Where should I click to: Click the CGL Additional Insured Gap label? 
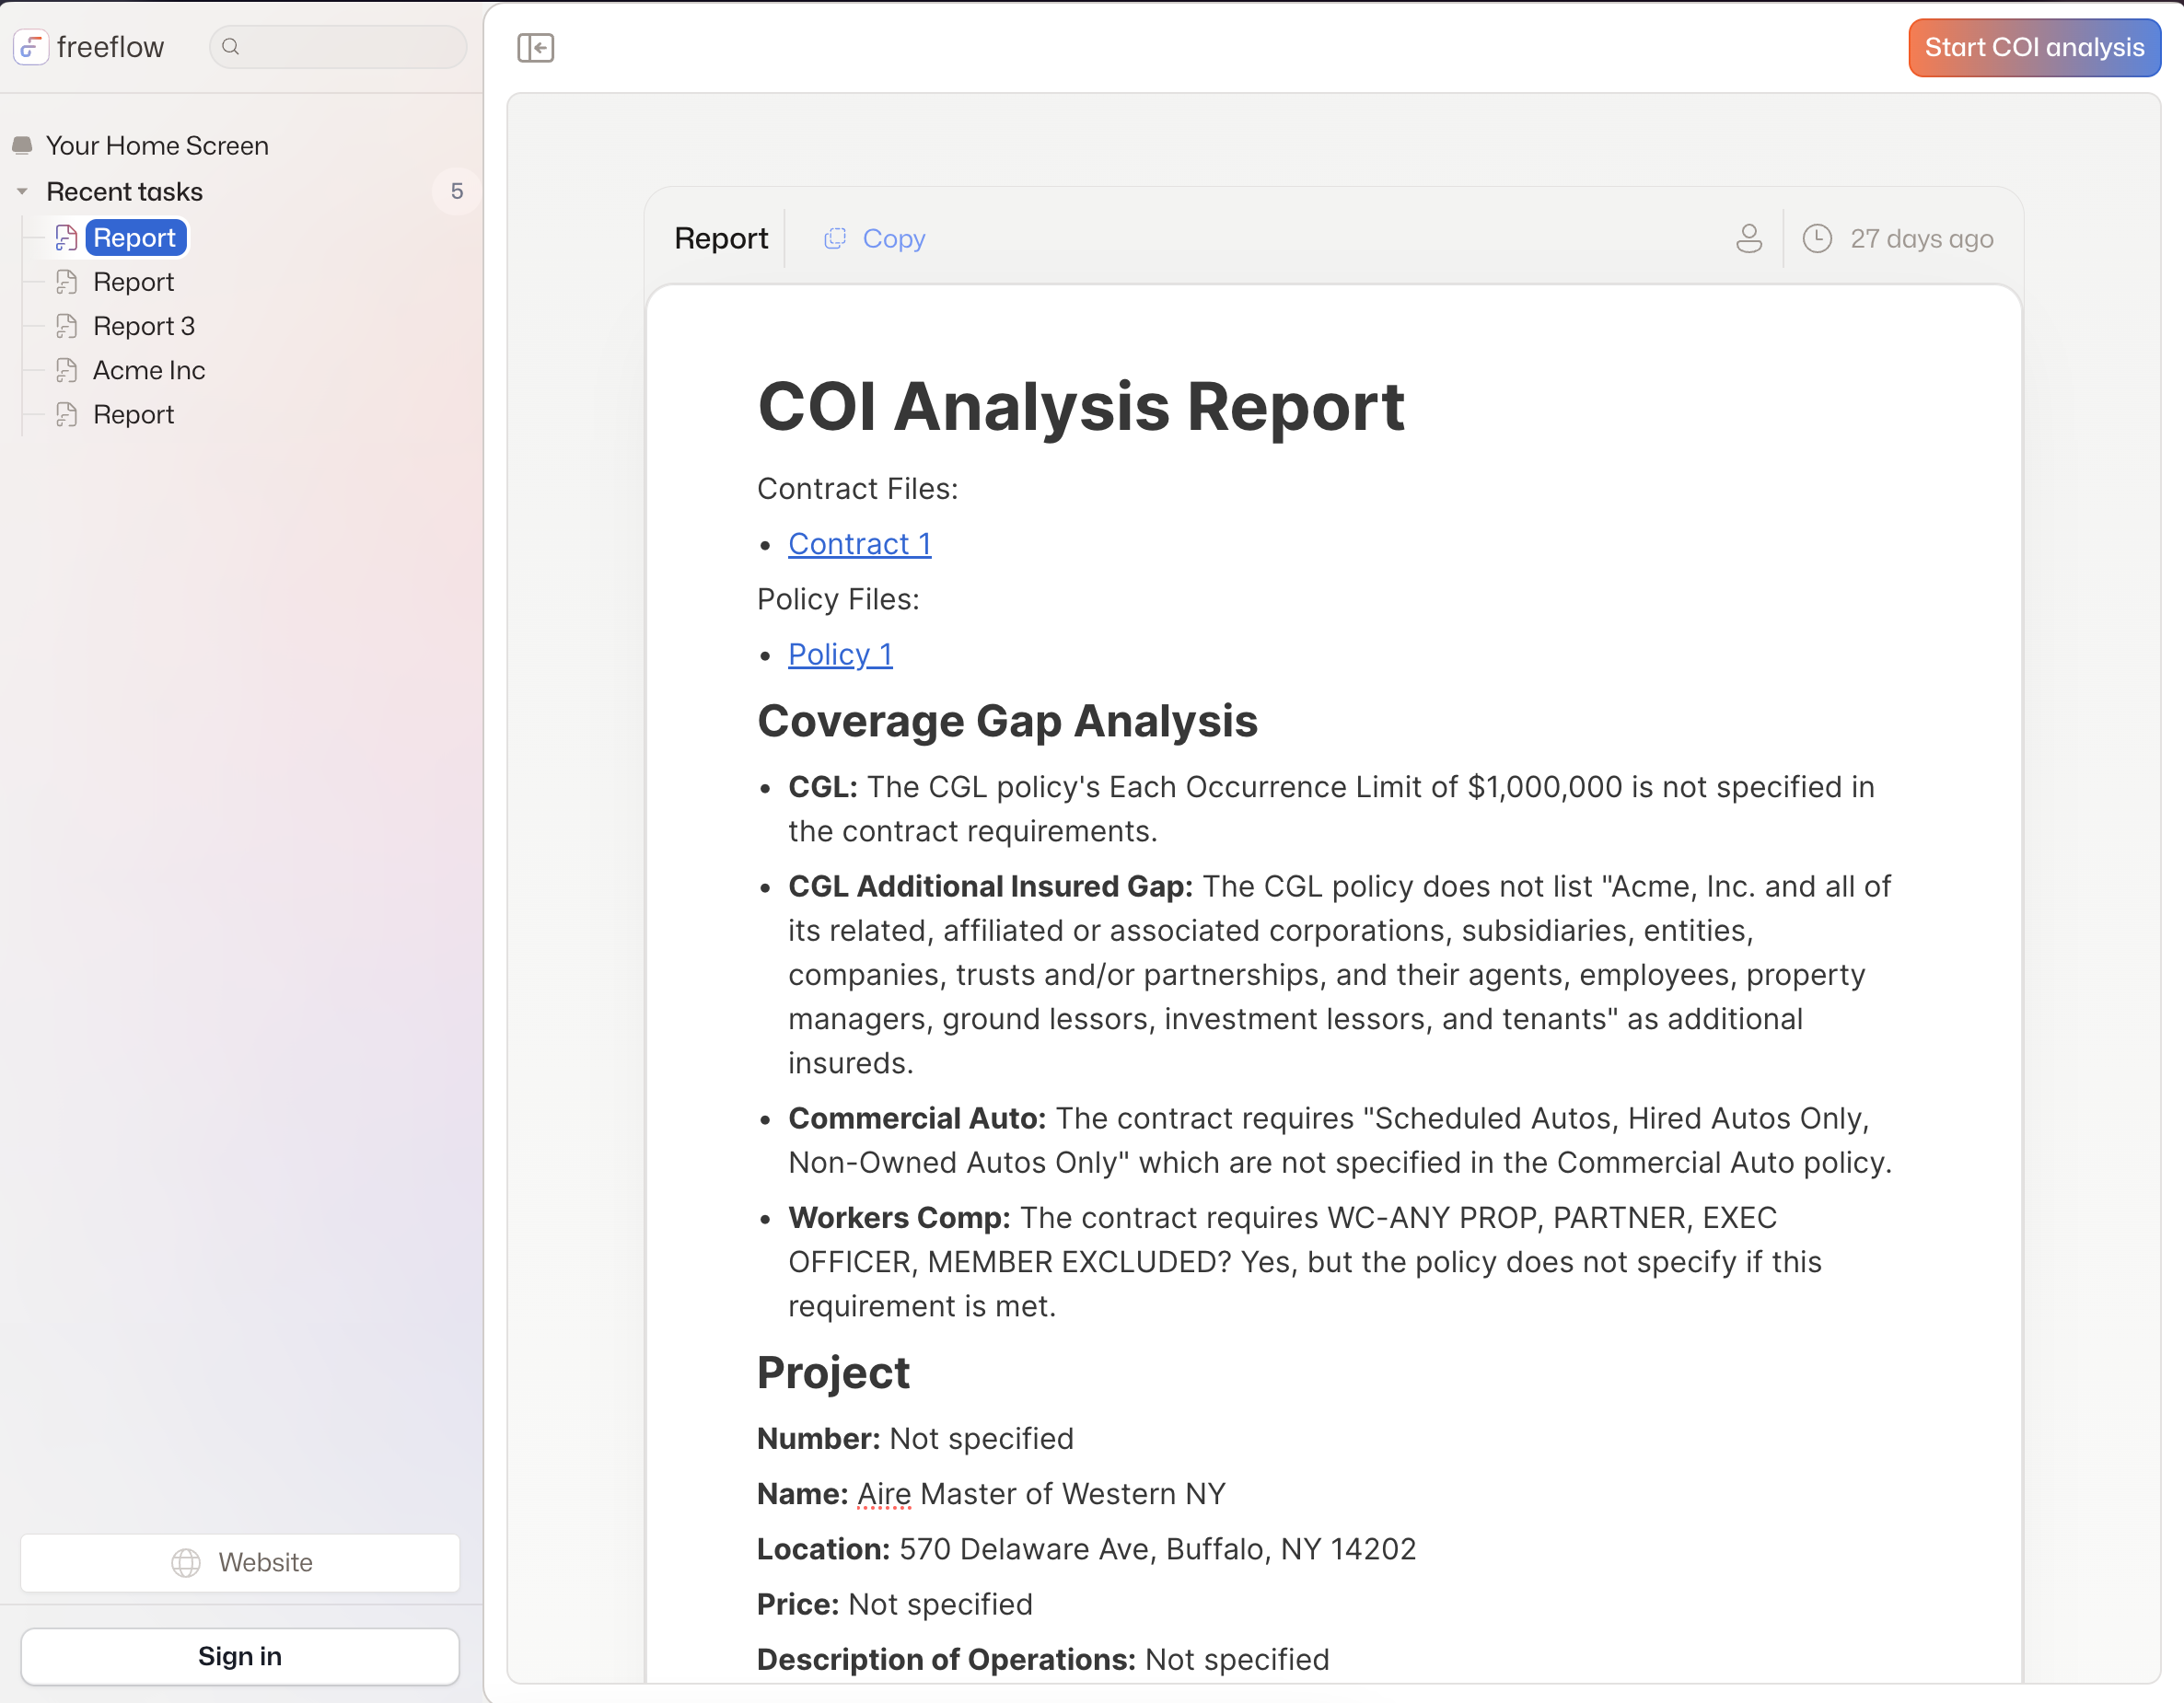point(990,886)
